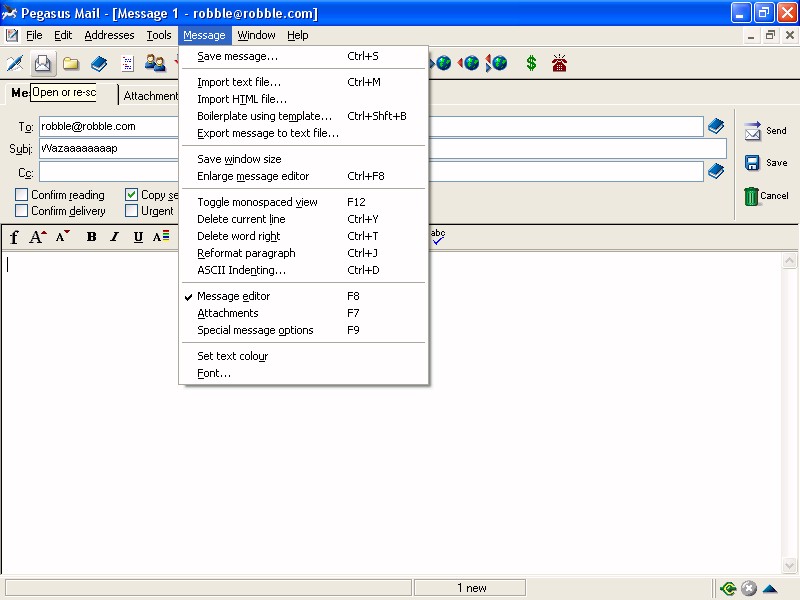
Task: Focus the empty Cc field
Action: click(371, 172)
